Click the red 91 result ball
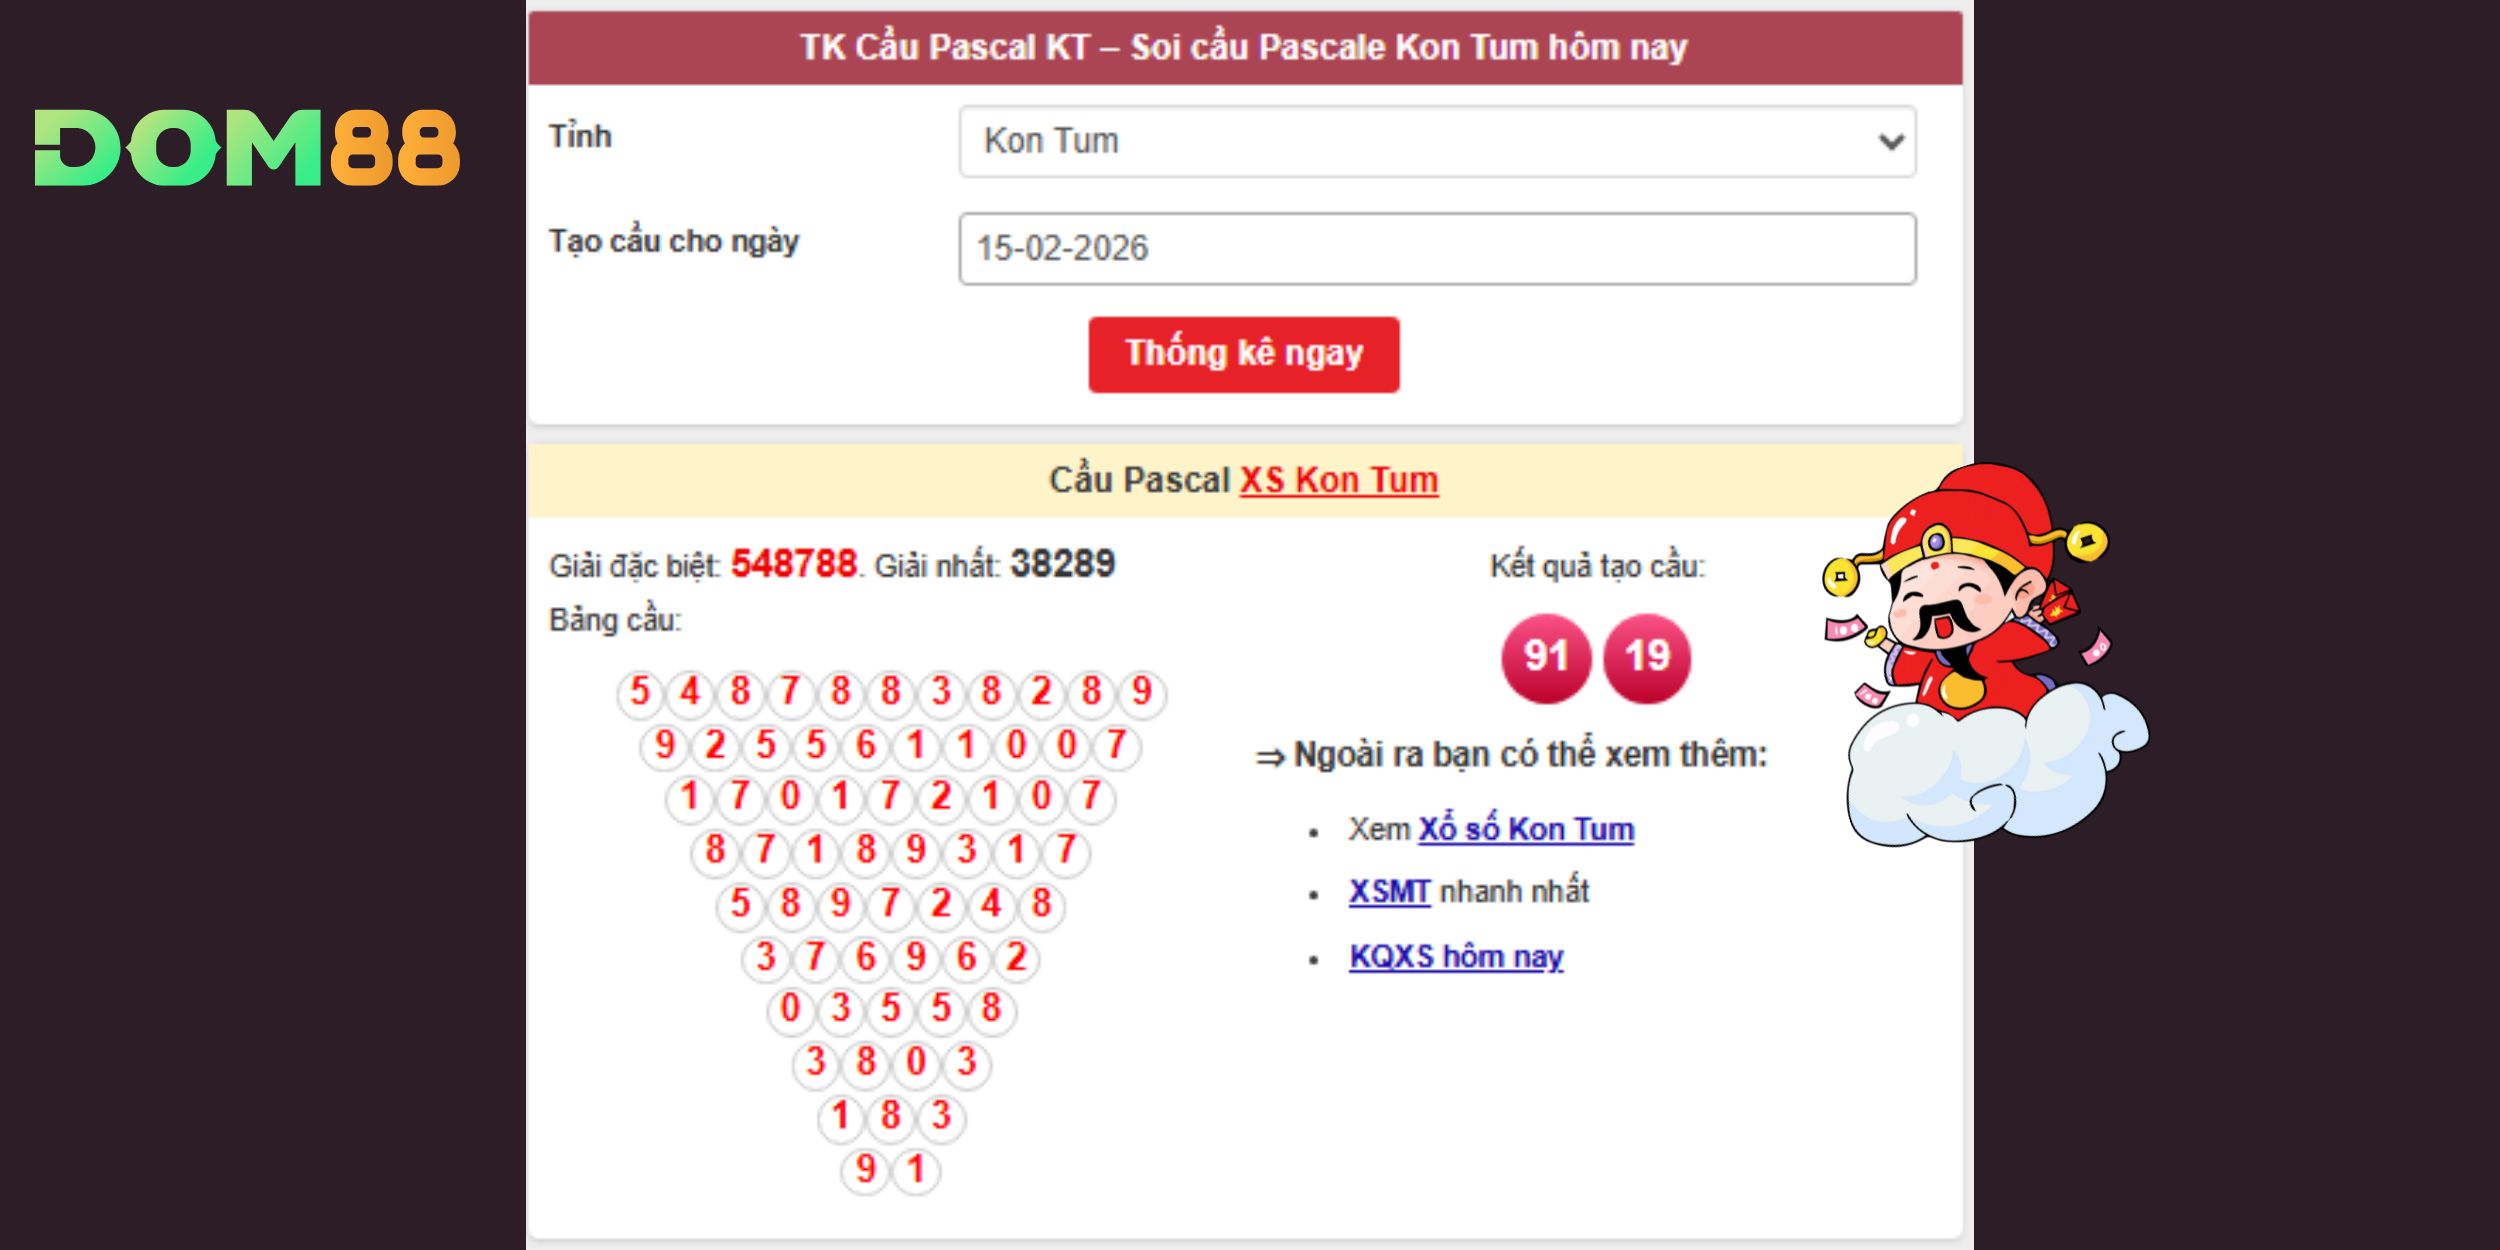This screenshot has height=1250, width=2500. click(1545, 658)
